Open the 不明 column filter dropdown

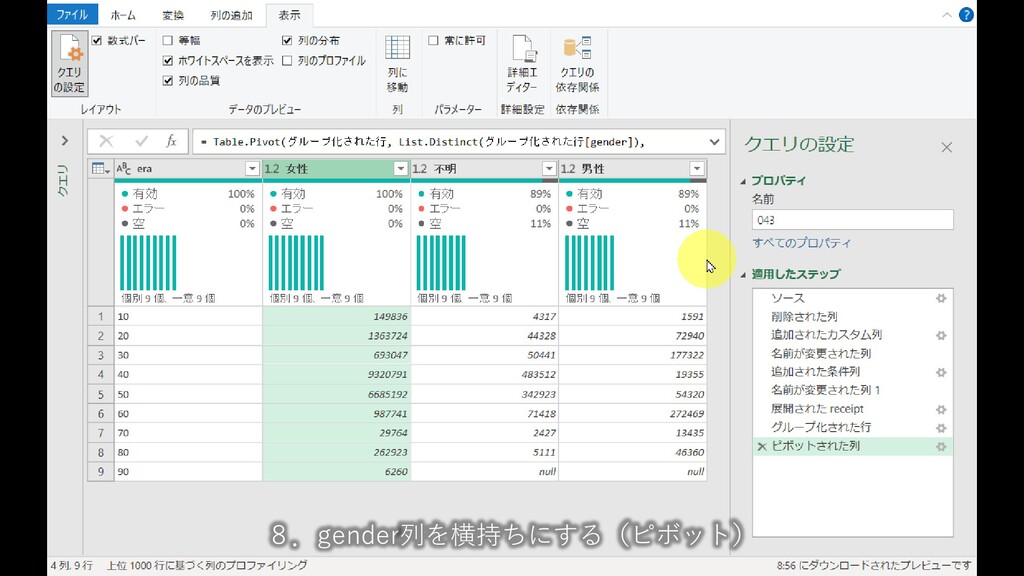[x=549, y=168]
